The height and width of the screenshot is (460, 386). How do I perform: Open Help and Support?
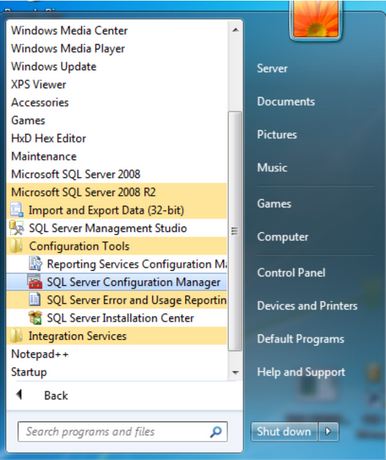pyautogui.click(x=301, y=372)
